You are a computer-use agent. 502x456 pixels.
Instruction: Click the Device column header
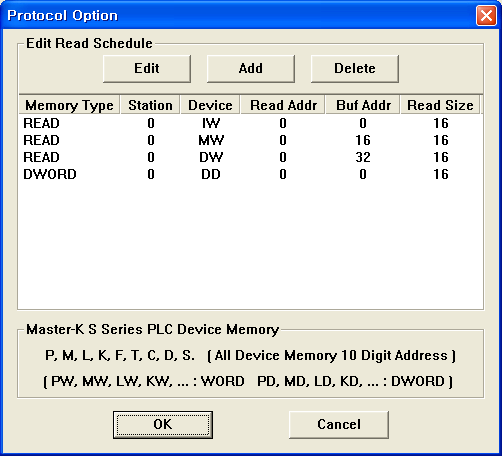coord(210,105)
